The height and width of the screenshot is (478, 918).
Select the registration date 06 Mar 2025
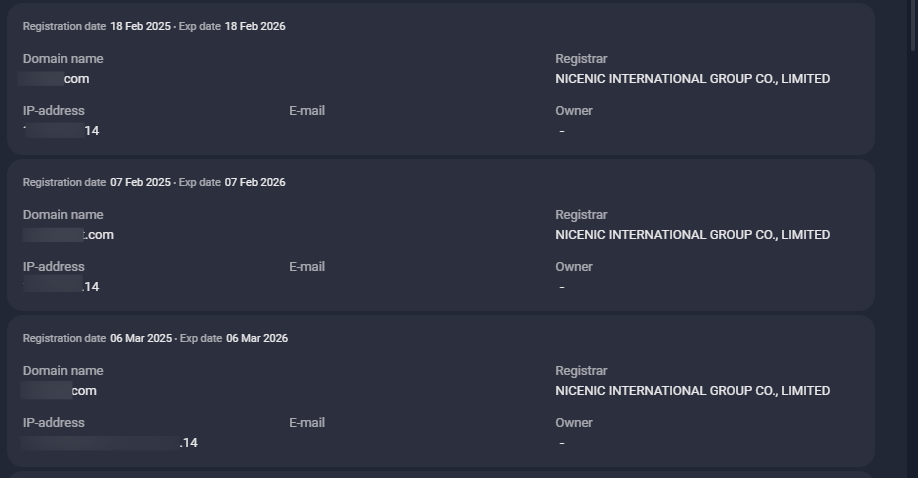141,338
